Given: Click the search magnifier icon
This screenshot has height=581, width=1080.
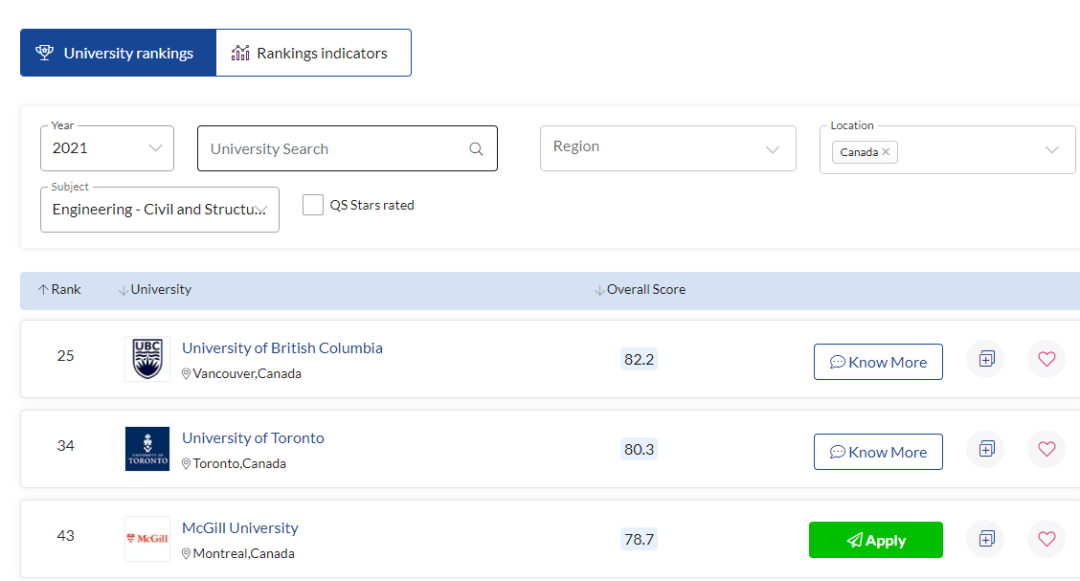Looking at the screenshot, I should click(x=476, y=149).
